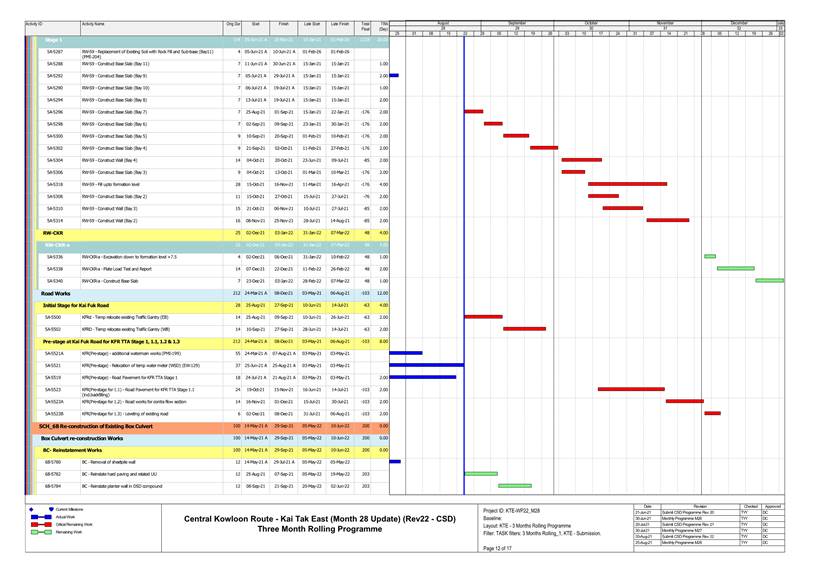Image resolution: width=832 pixels, height=588 pixels.
Task: Click the Activity Name column header
Action: pyautogui.click(x=93, y=23)
